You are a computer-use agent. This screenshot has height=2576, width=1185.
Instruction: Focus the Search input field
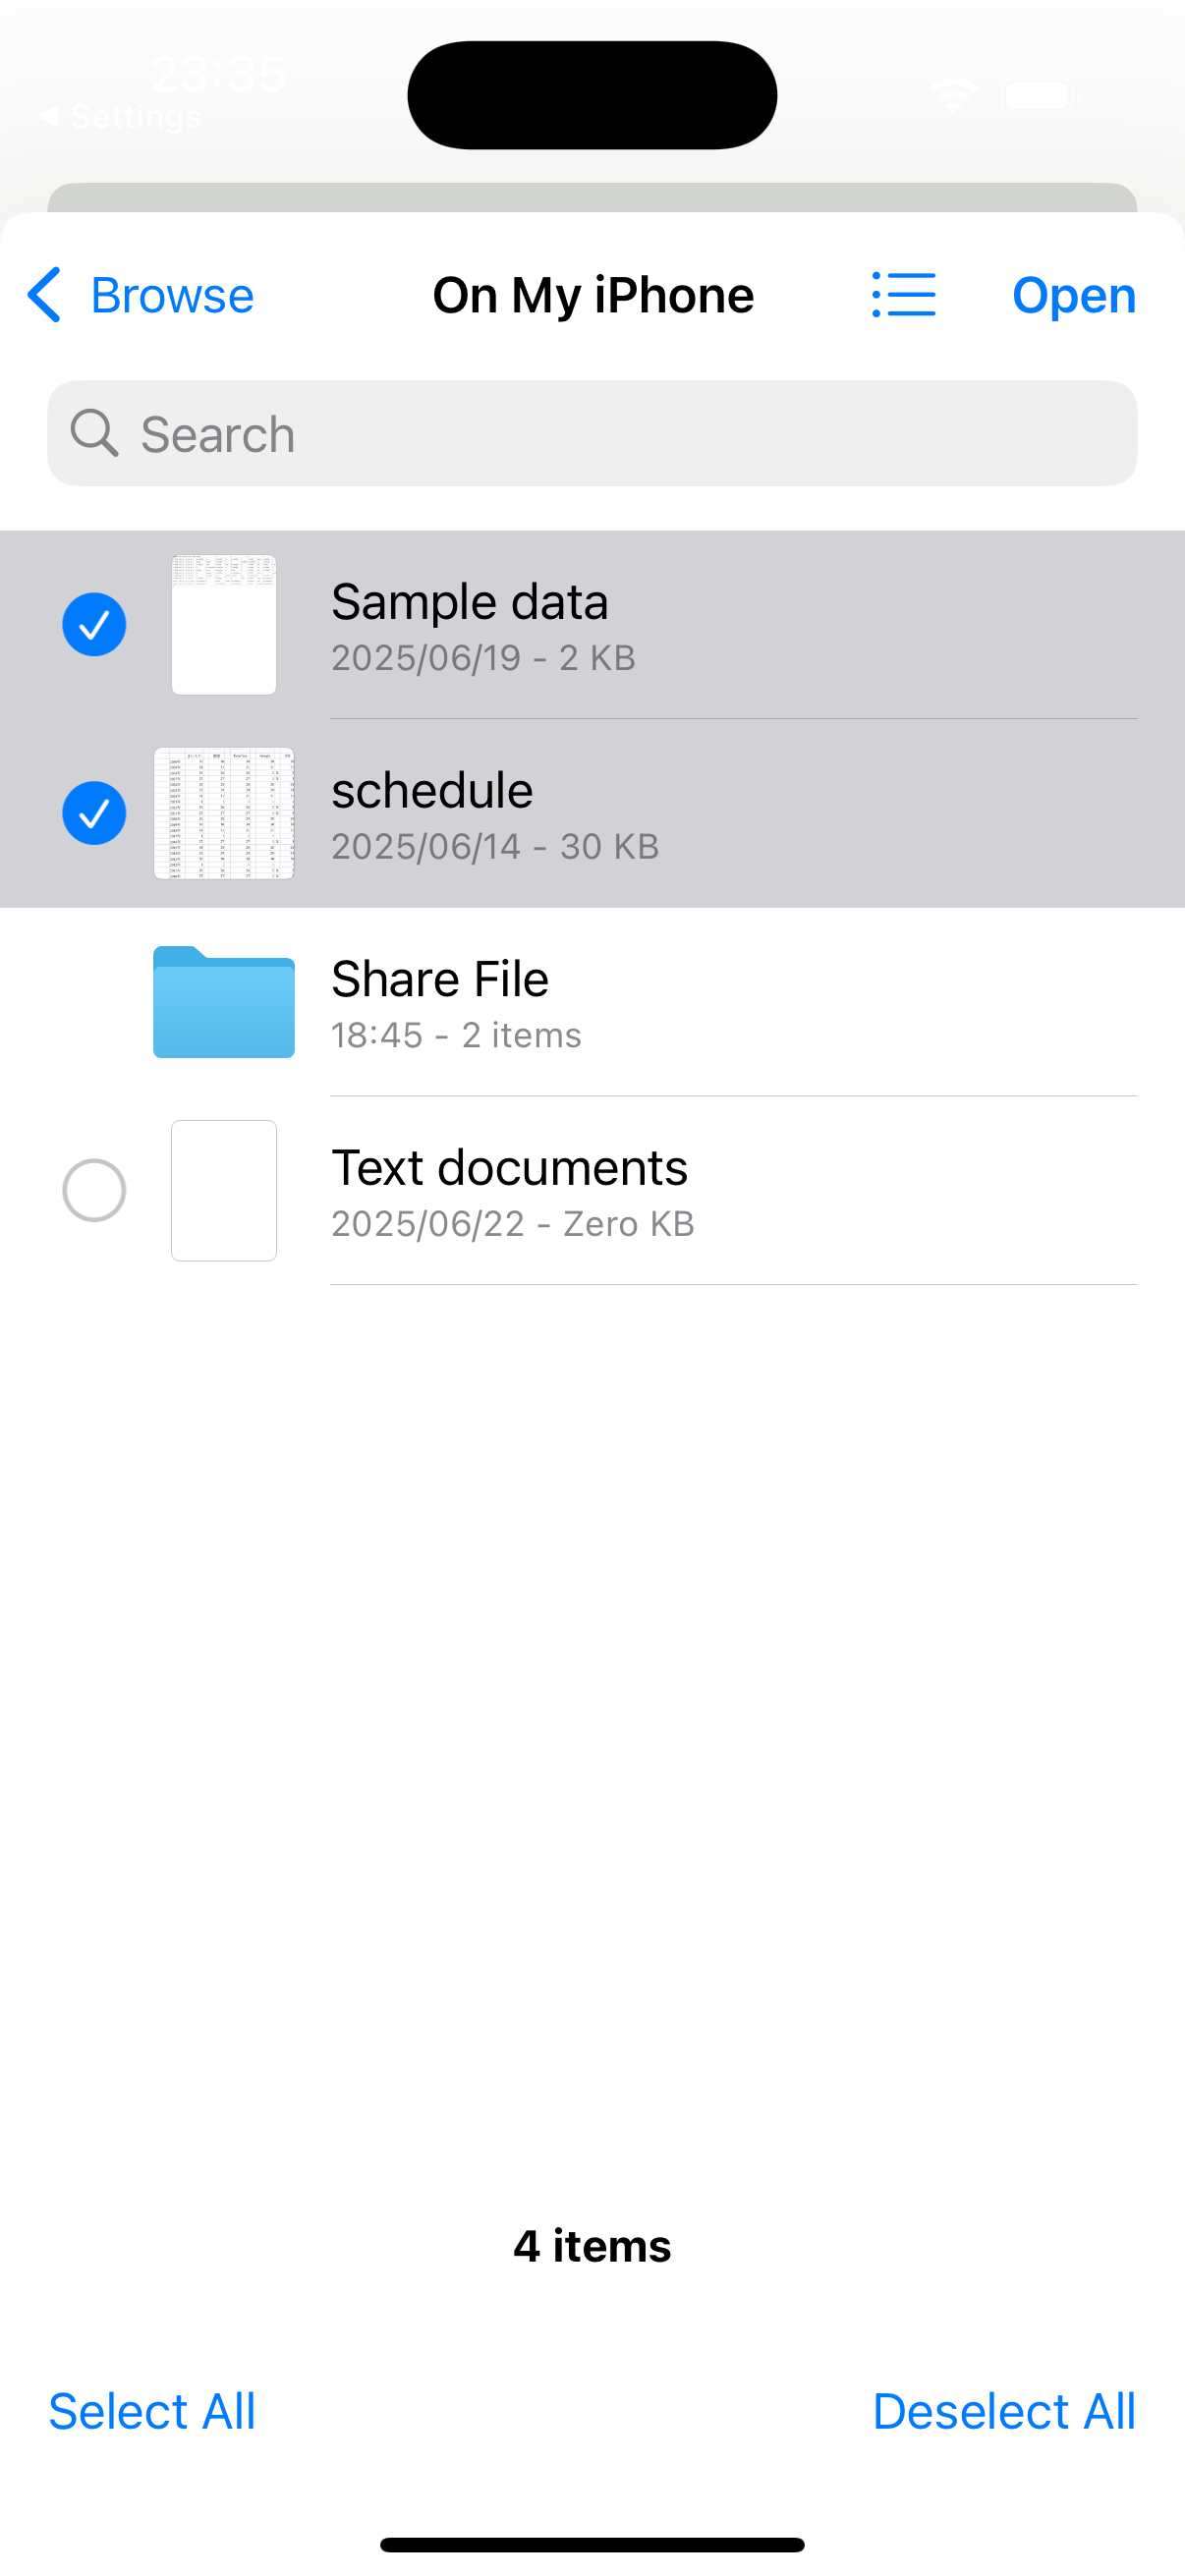(x=620, y=433)
